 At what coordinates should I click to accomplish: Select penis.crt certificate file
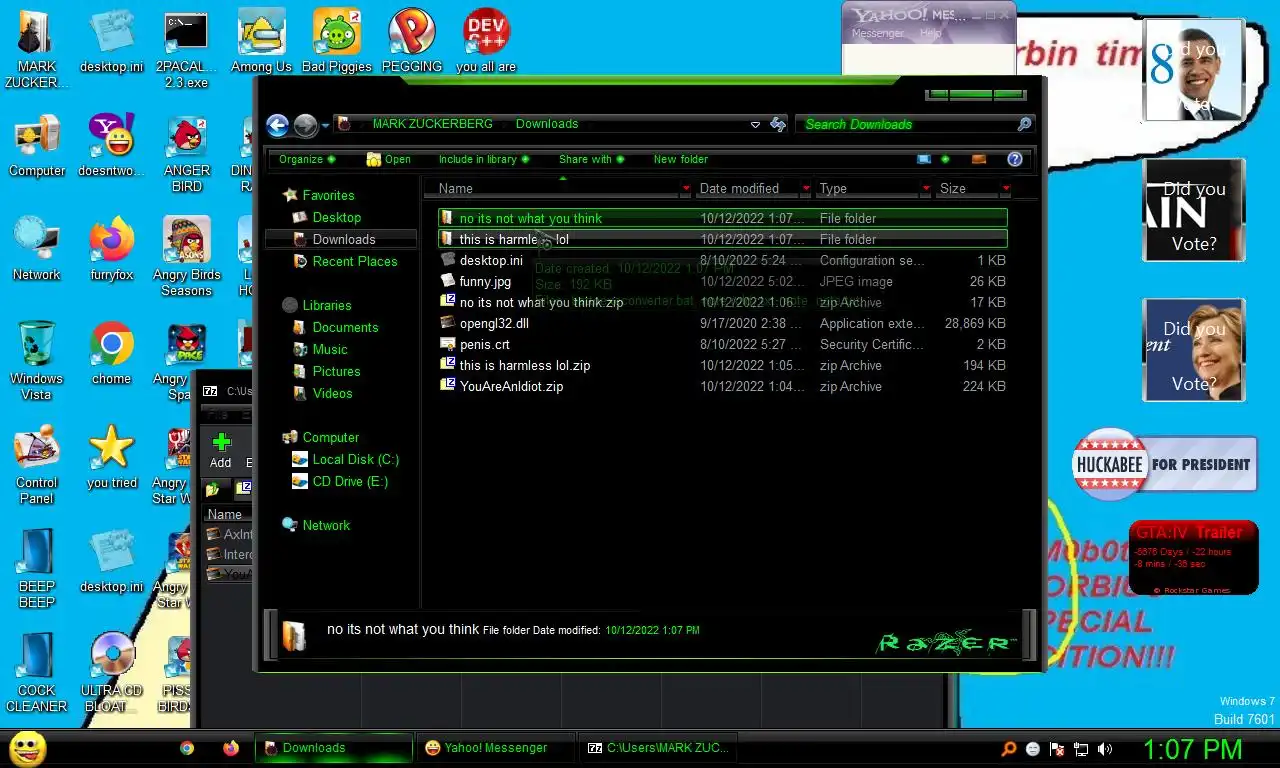(x=722, y=344)
